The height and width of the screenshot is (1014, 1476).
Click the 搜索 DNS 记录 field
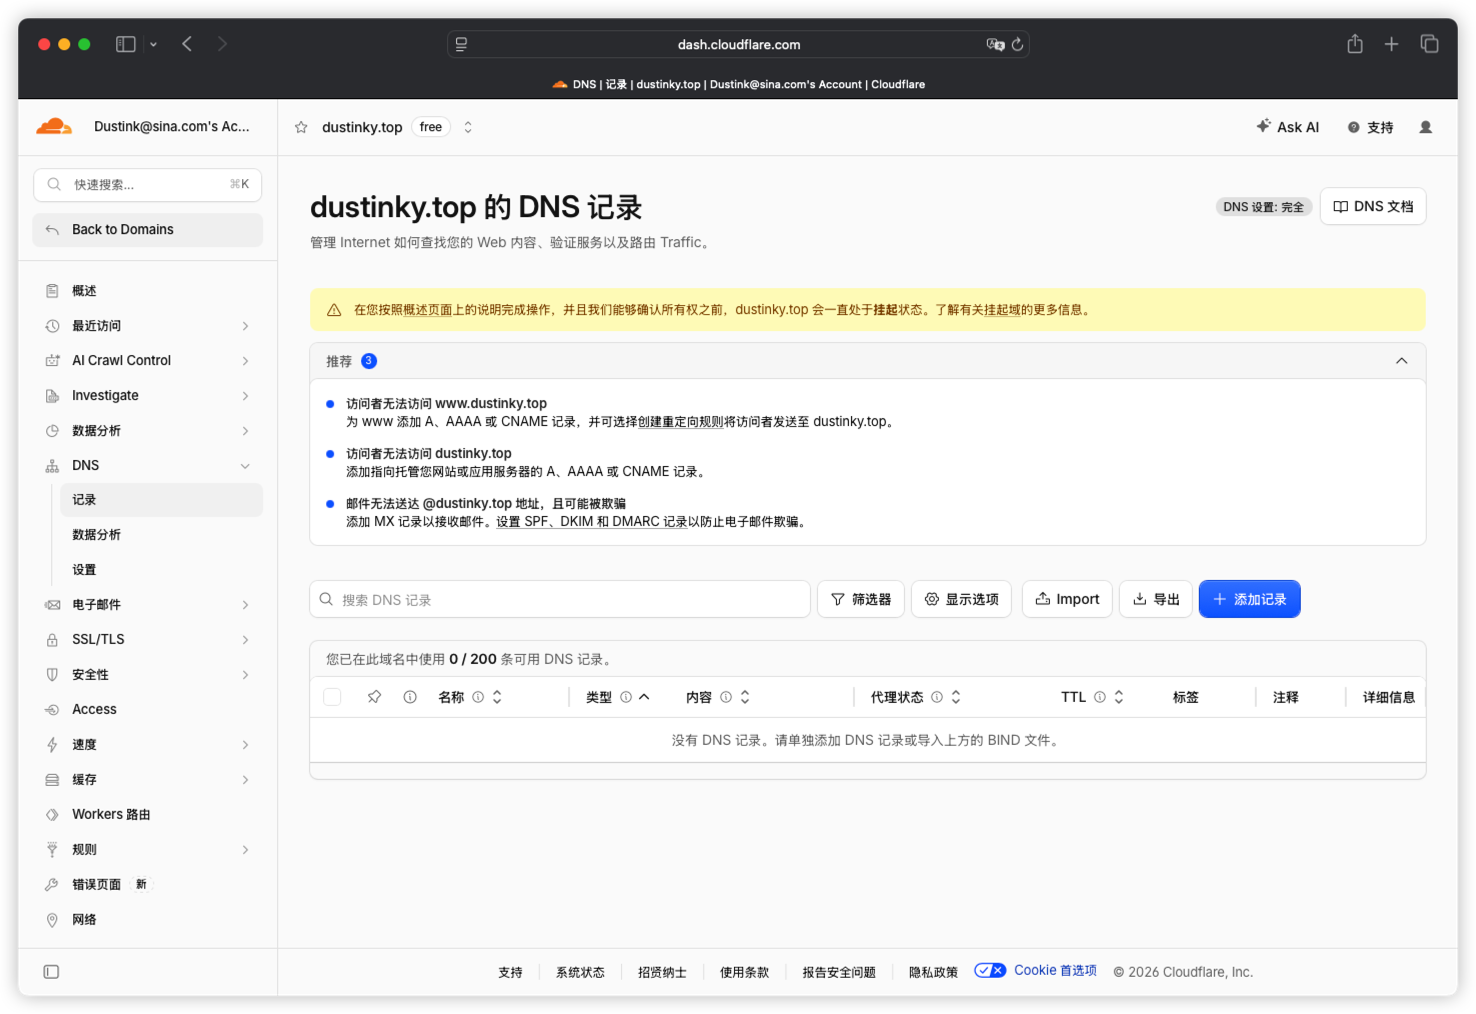pos(560,599)
